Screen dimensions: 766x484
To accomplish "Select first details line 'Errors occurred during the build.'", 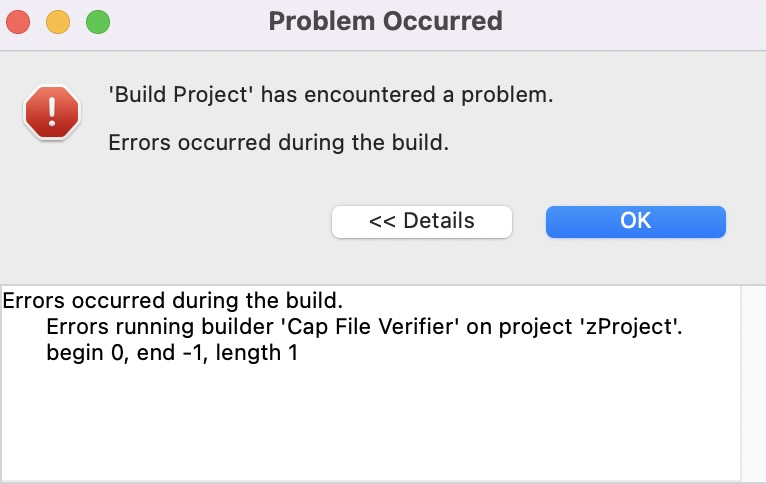I will (x=173, y=300).
